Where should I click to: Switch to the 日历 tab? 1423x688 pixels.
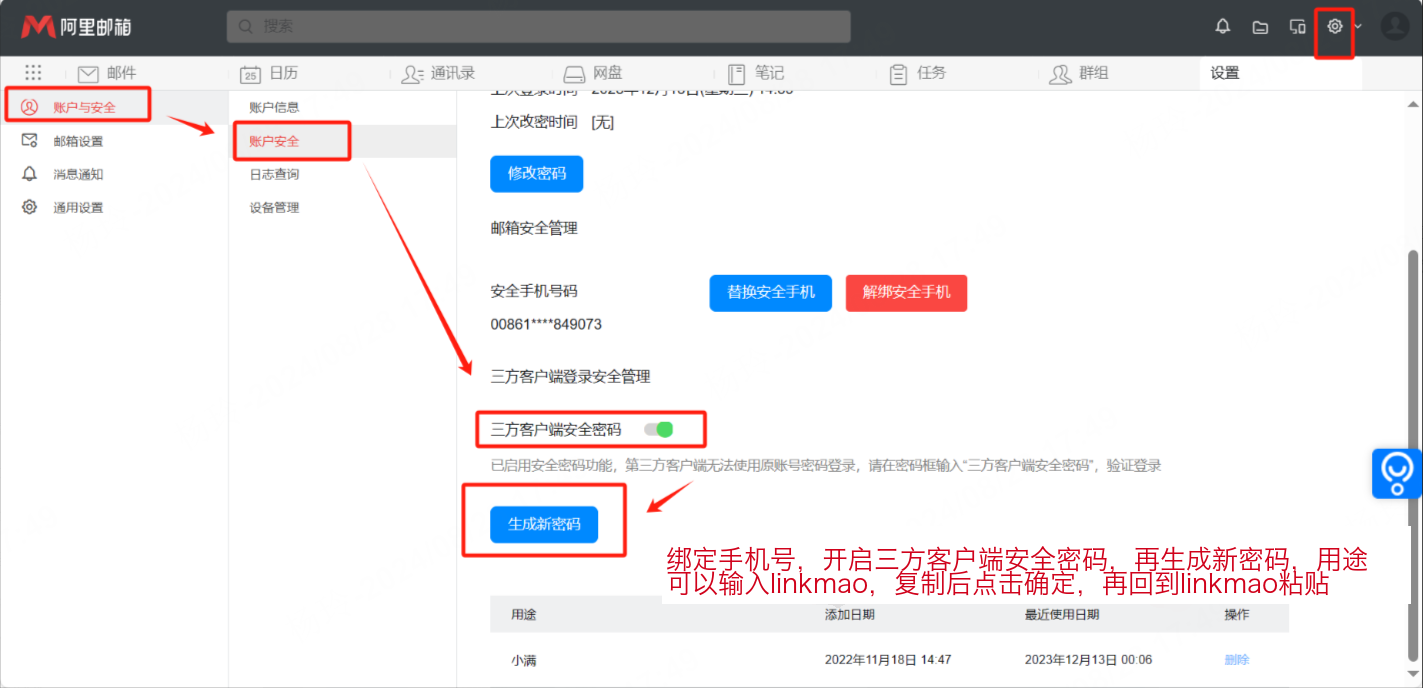point(269,73)
